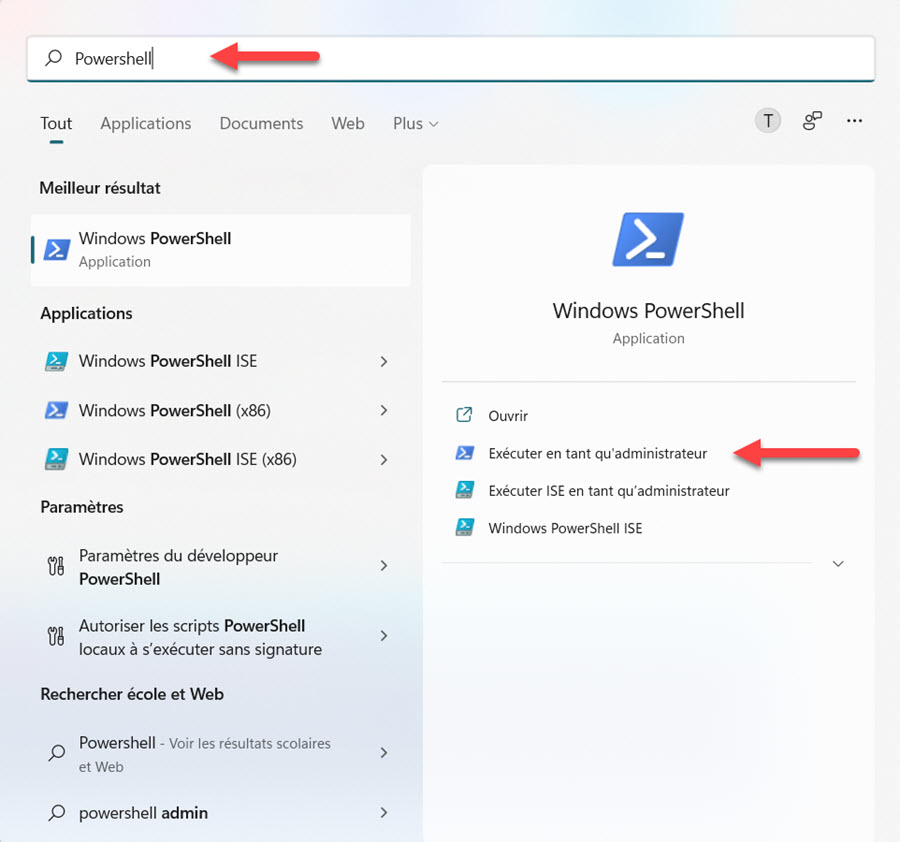The width and height of the screenshot is (900, 842).
Task: Switch to the Documents tab
Action: [x=261, y=123]
